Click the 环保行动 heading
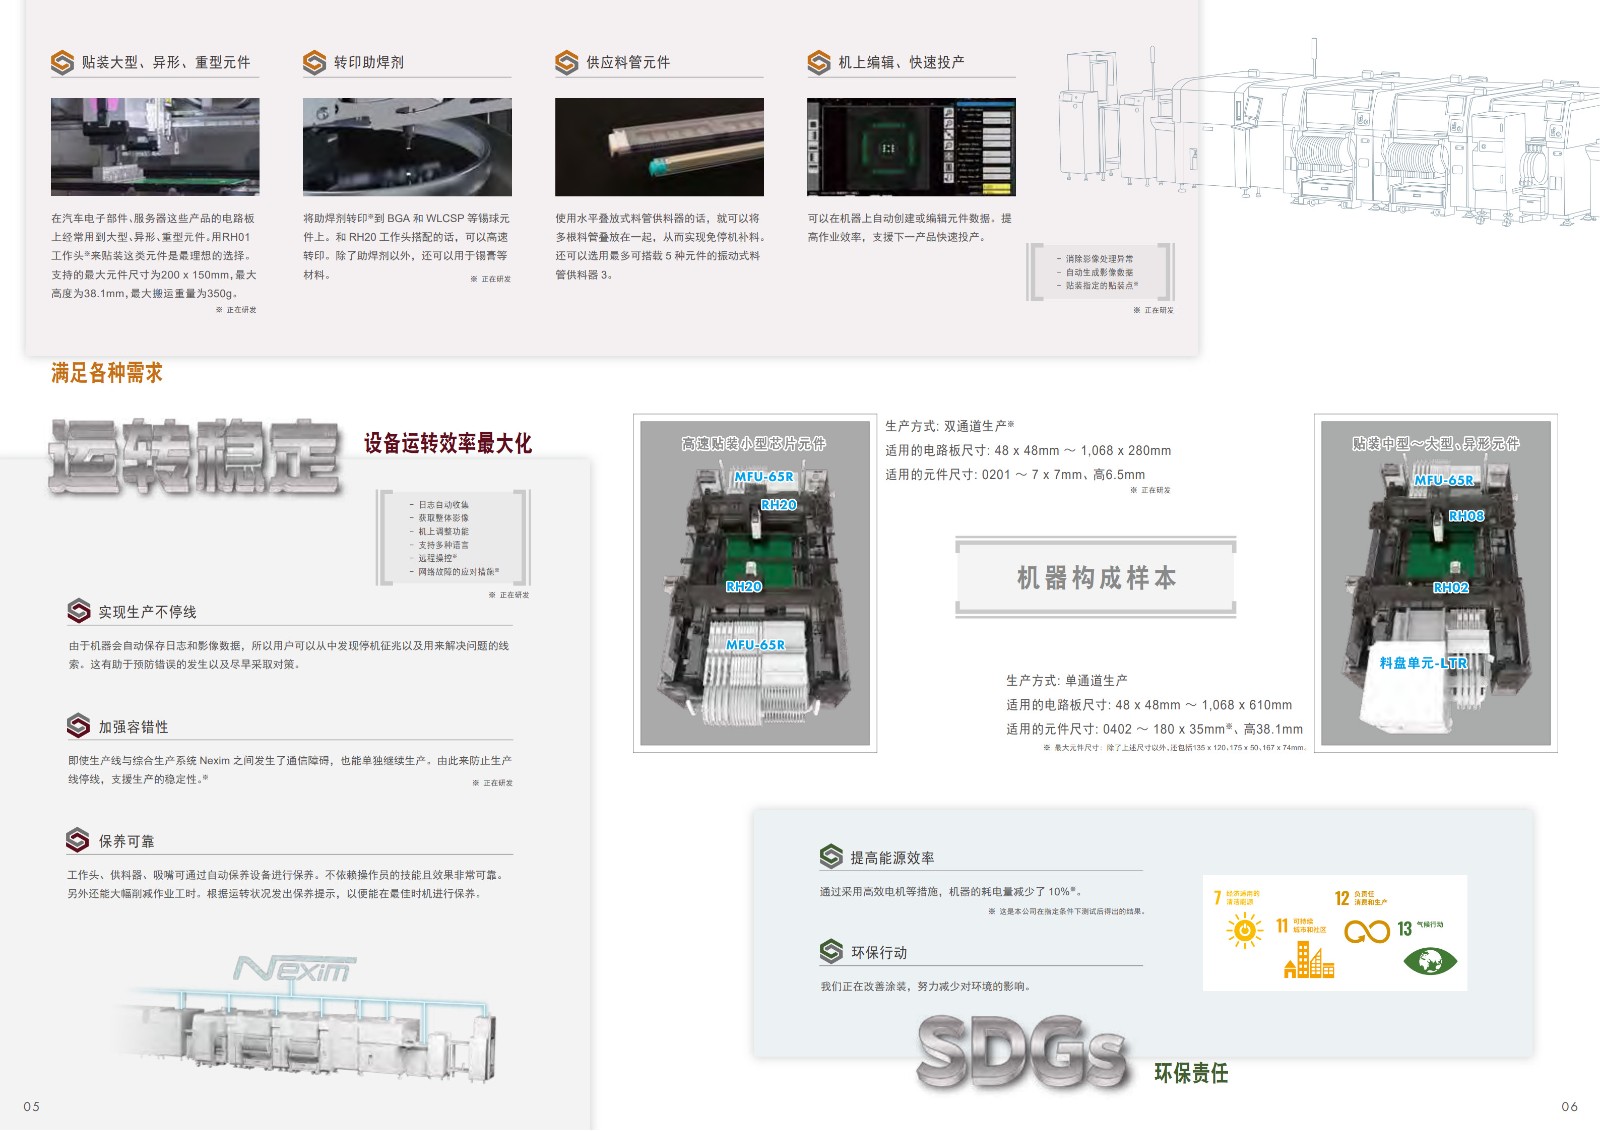 pyautogui.click(x=879, y=952)
